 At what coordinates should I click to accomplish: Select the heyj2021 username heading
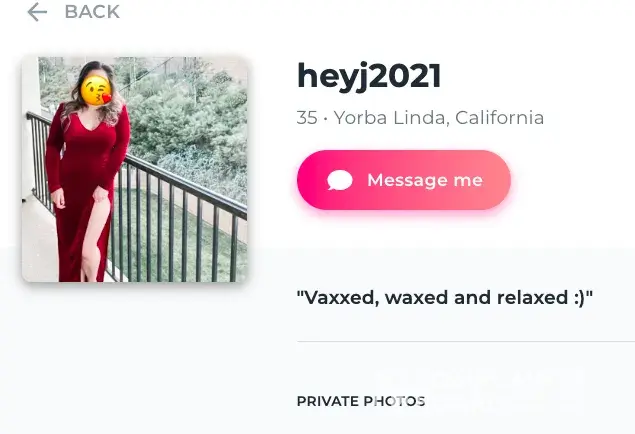click(369, 77)
